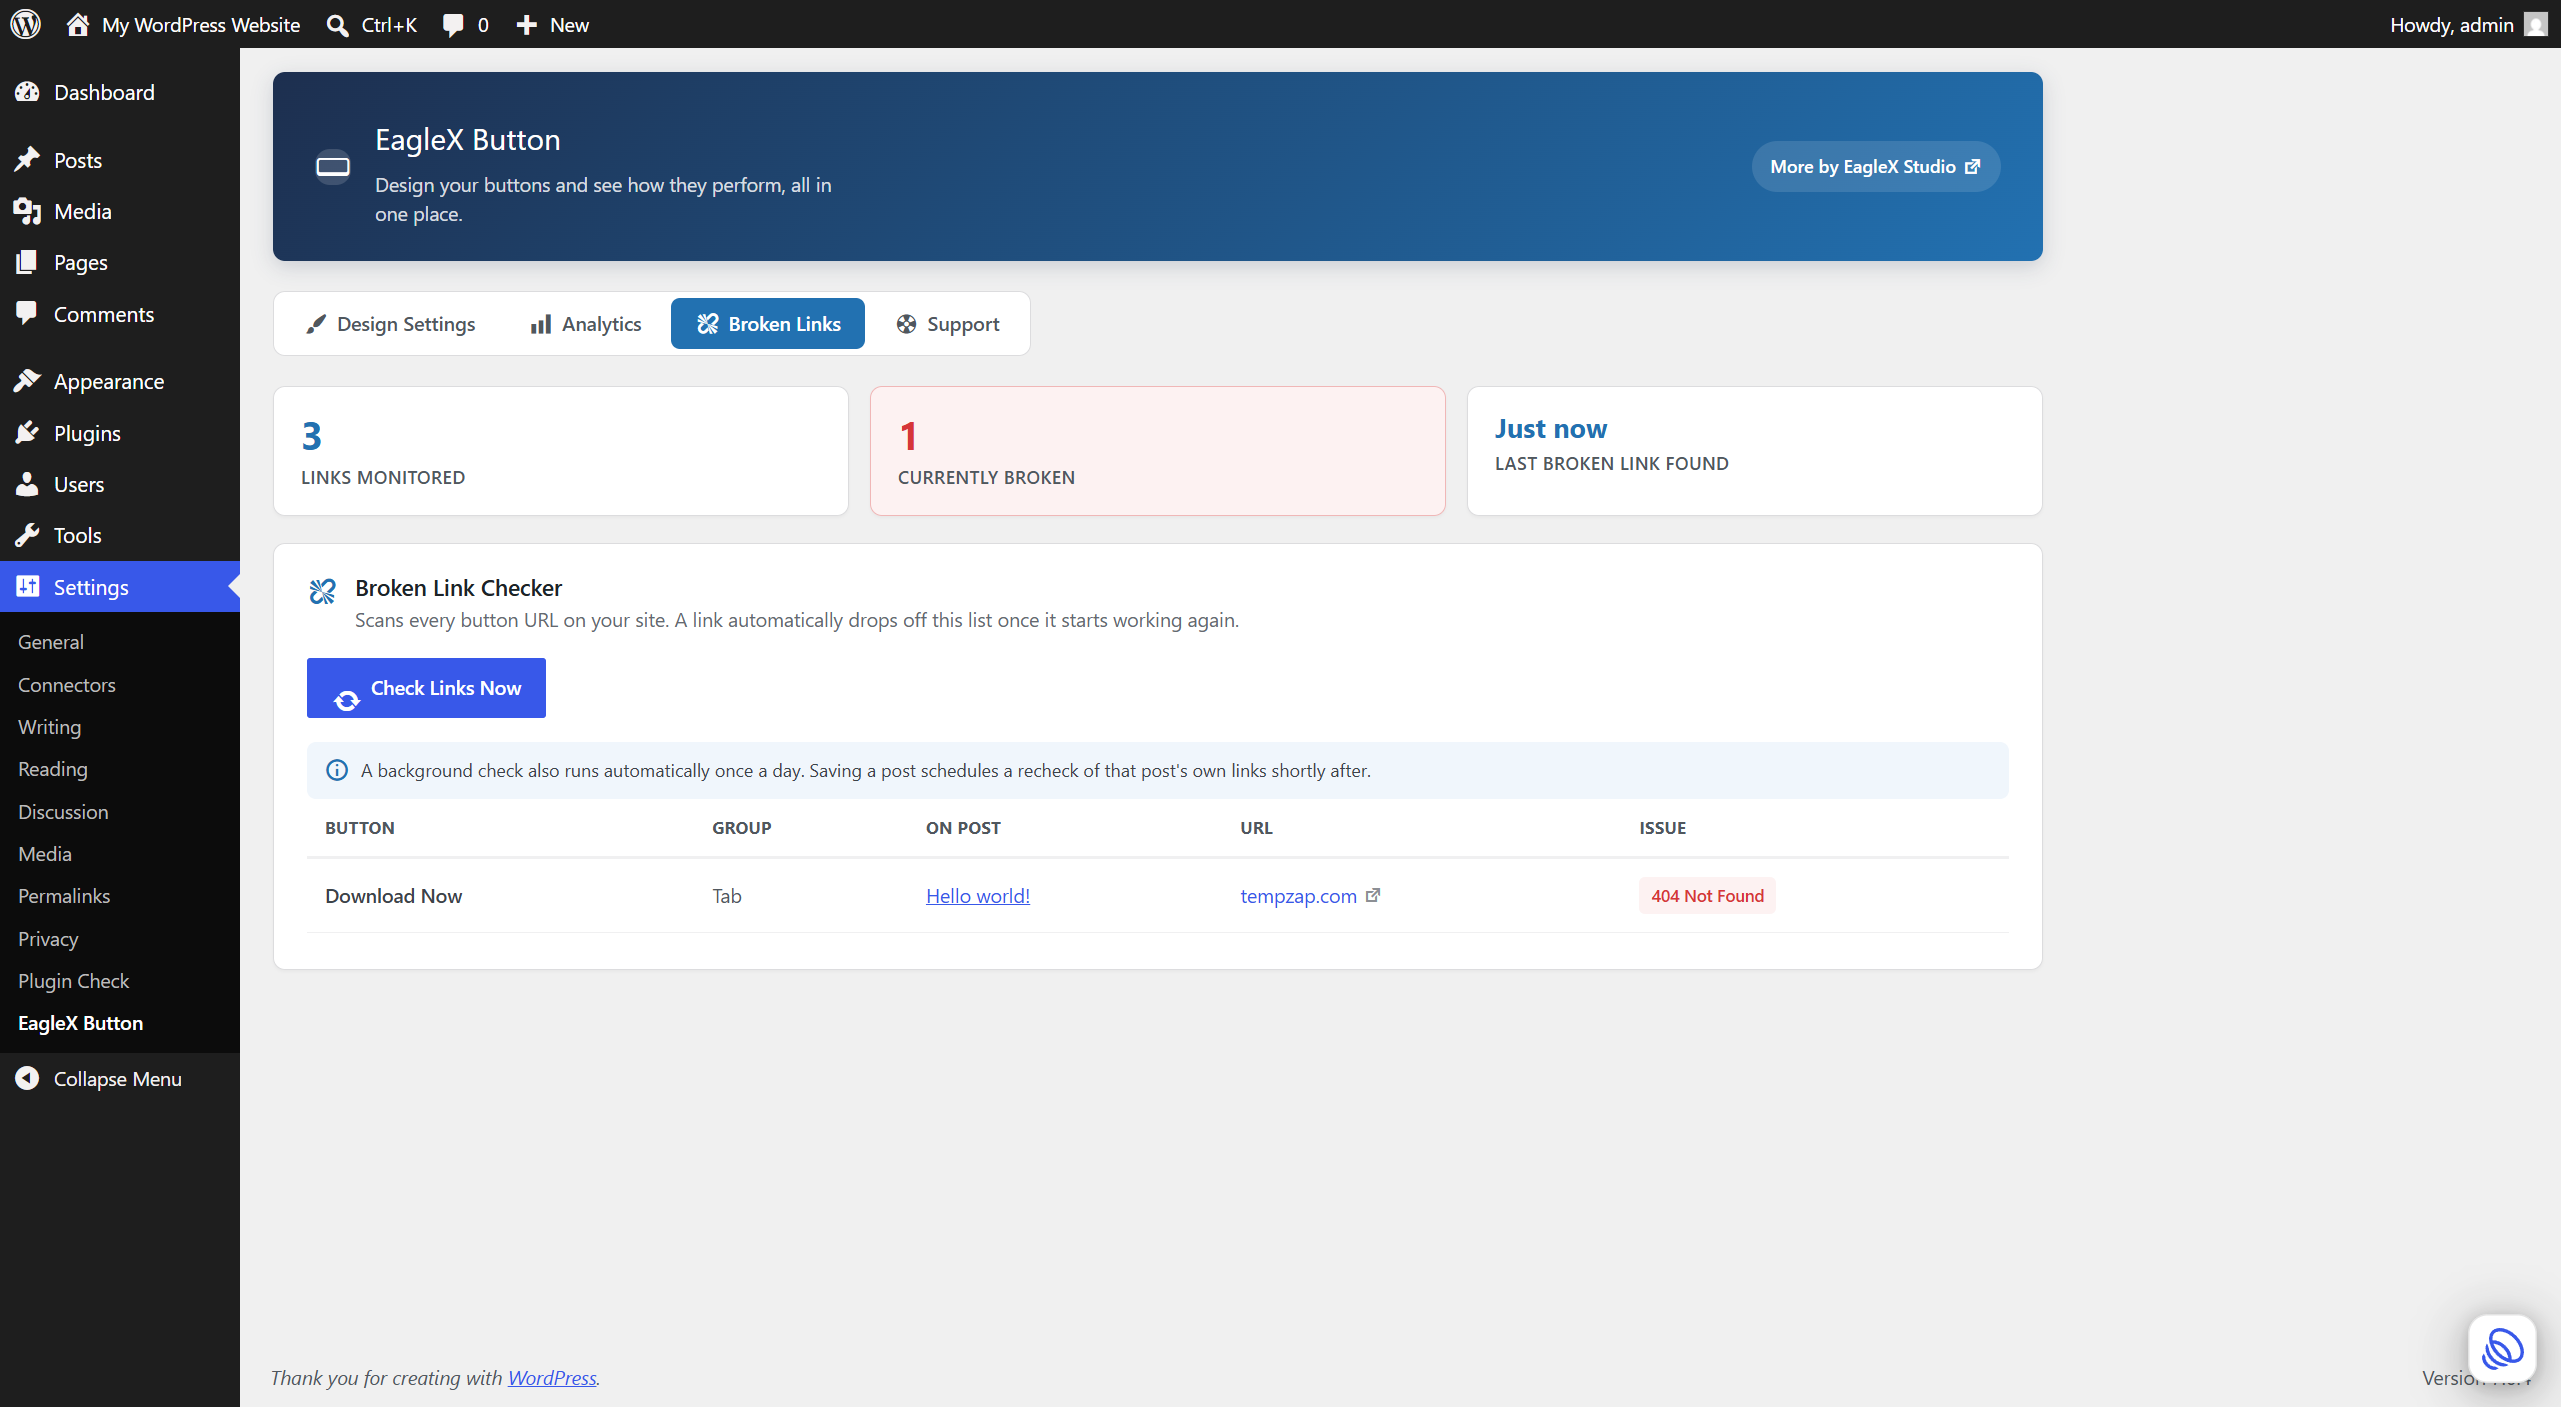Click the Links Monitored stat card
This screenshot has width=2561, height=1407.
[x=561, y=451]
